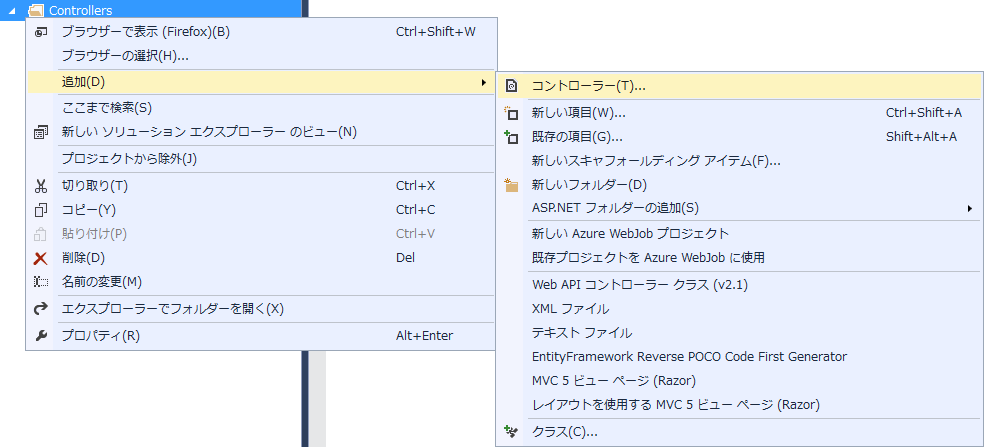The width and height of the screenshot is (984, 447).
Task: Select 新しいスキャフォールディング アイテム(F) entry
Action: click(x=655, y=161)
